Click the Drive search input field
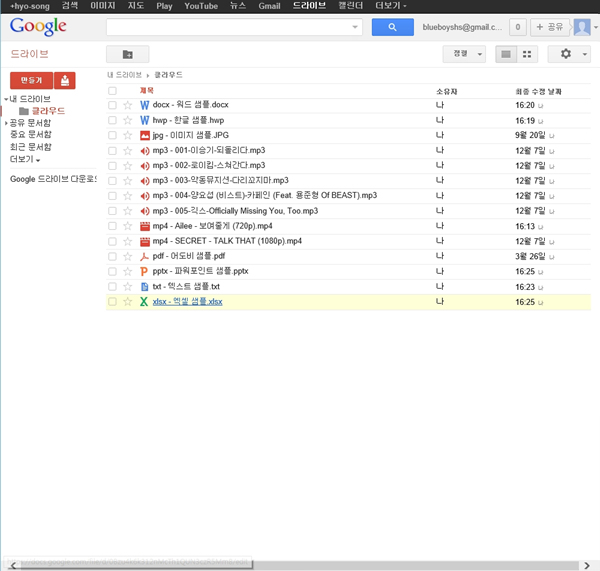 [x=233, y=27]
